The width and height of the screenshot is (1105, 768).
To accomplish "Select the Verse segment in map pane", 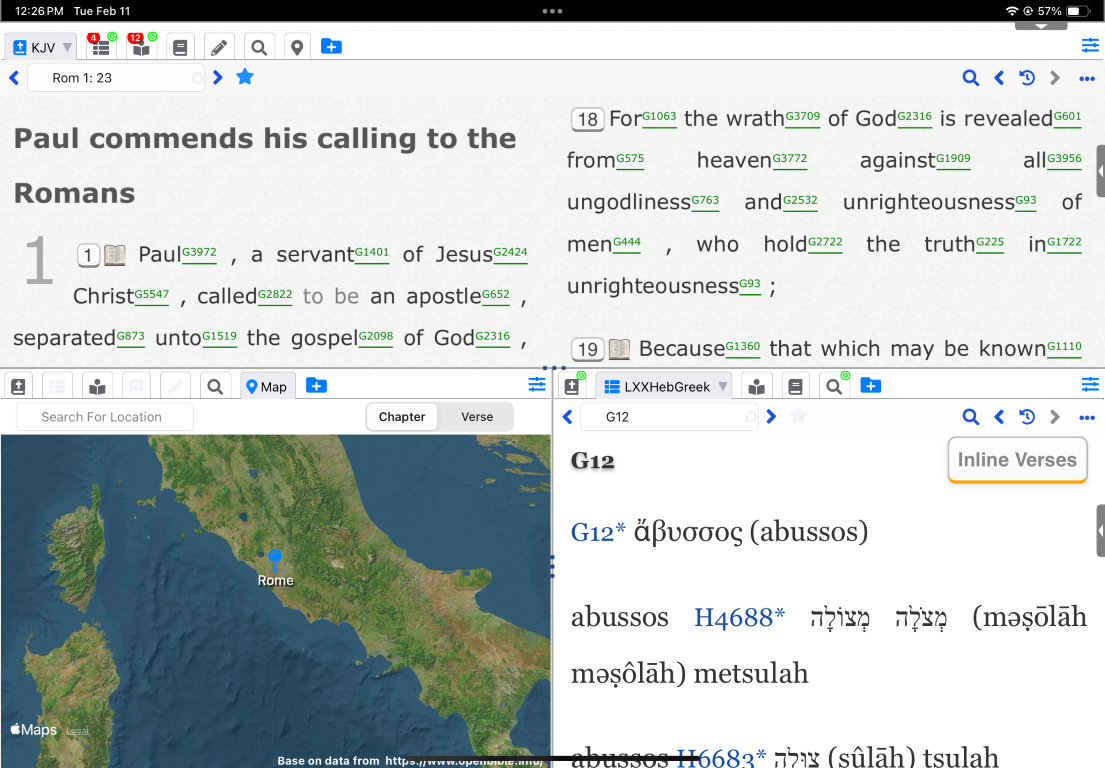I will tap(477, 417).
